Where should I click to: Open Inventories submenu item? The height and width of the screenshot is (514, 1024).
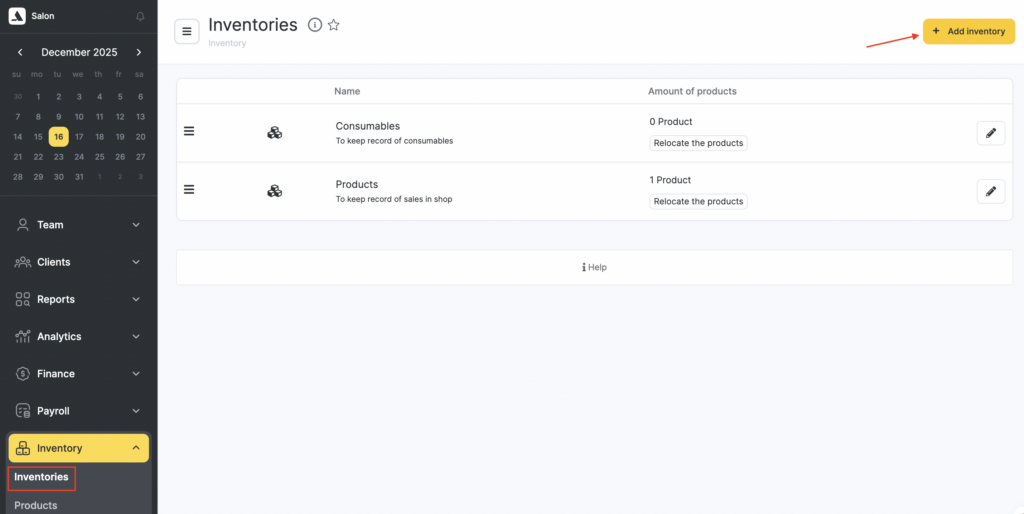(41, 477)
